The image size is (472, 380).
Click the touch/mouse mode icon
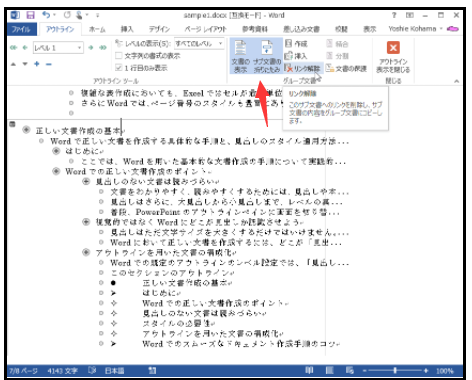coord(79,15)
